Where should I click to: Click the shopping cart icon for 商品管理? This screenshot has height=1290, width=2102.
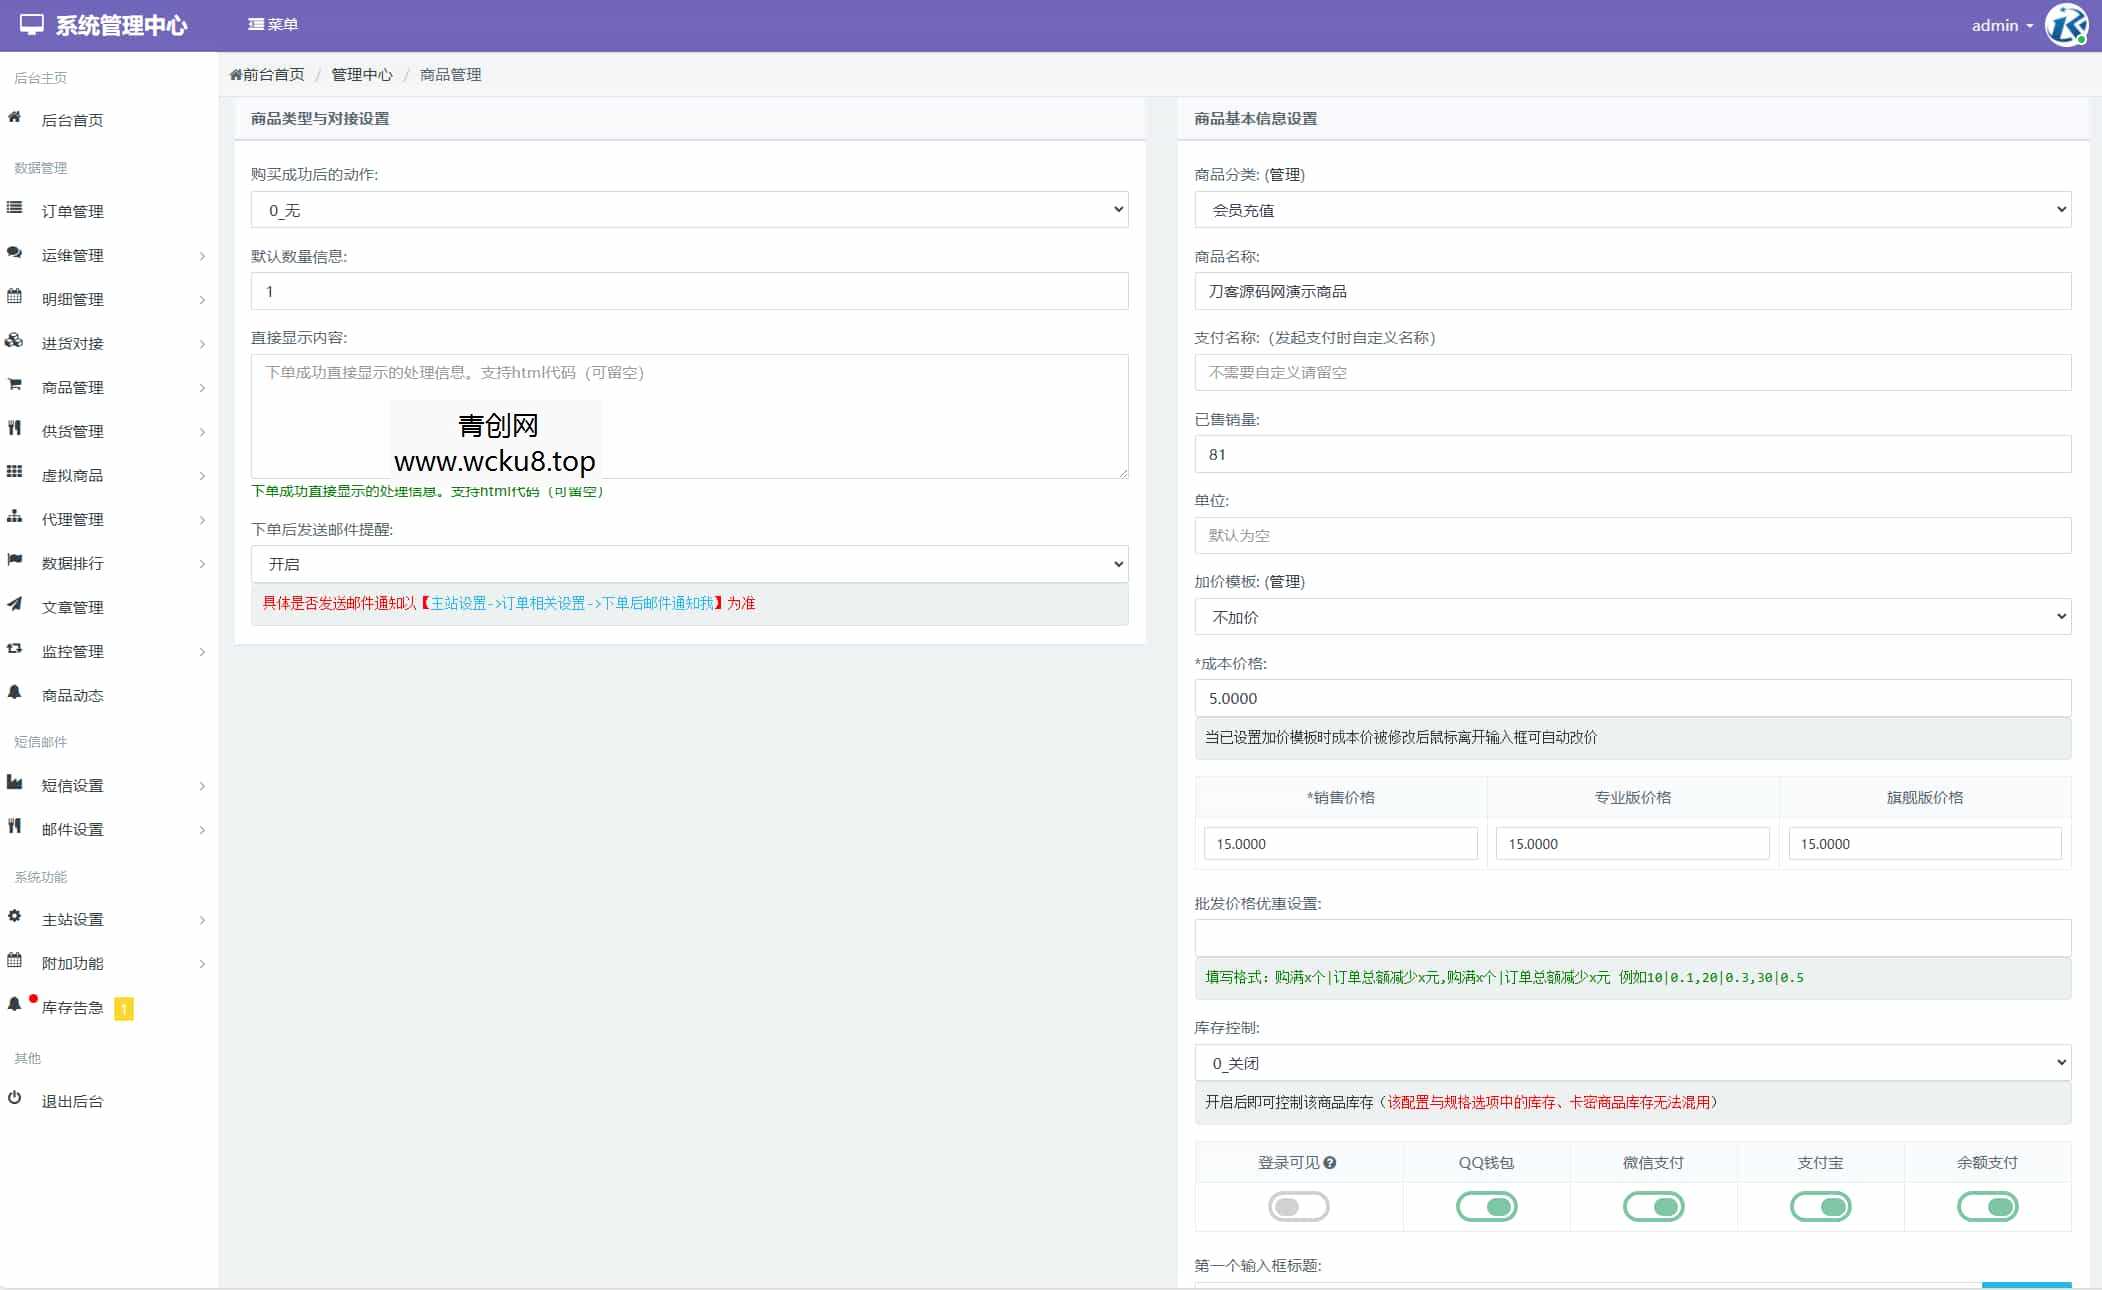coord(14,384)
